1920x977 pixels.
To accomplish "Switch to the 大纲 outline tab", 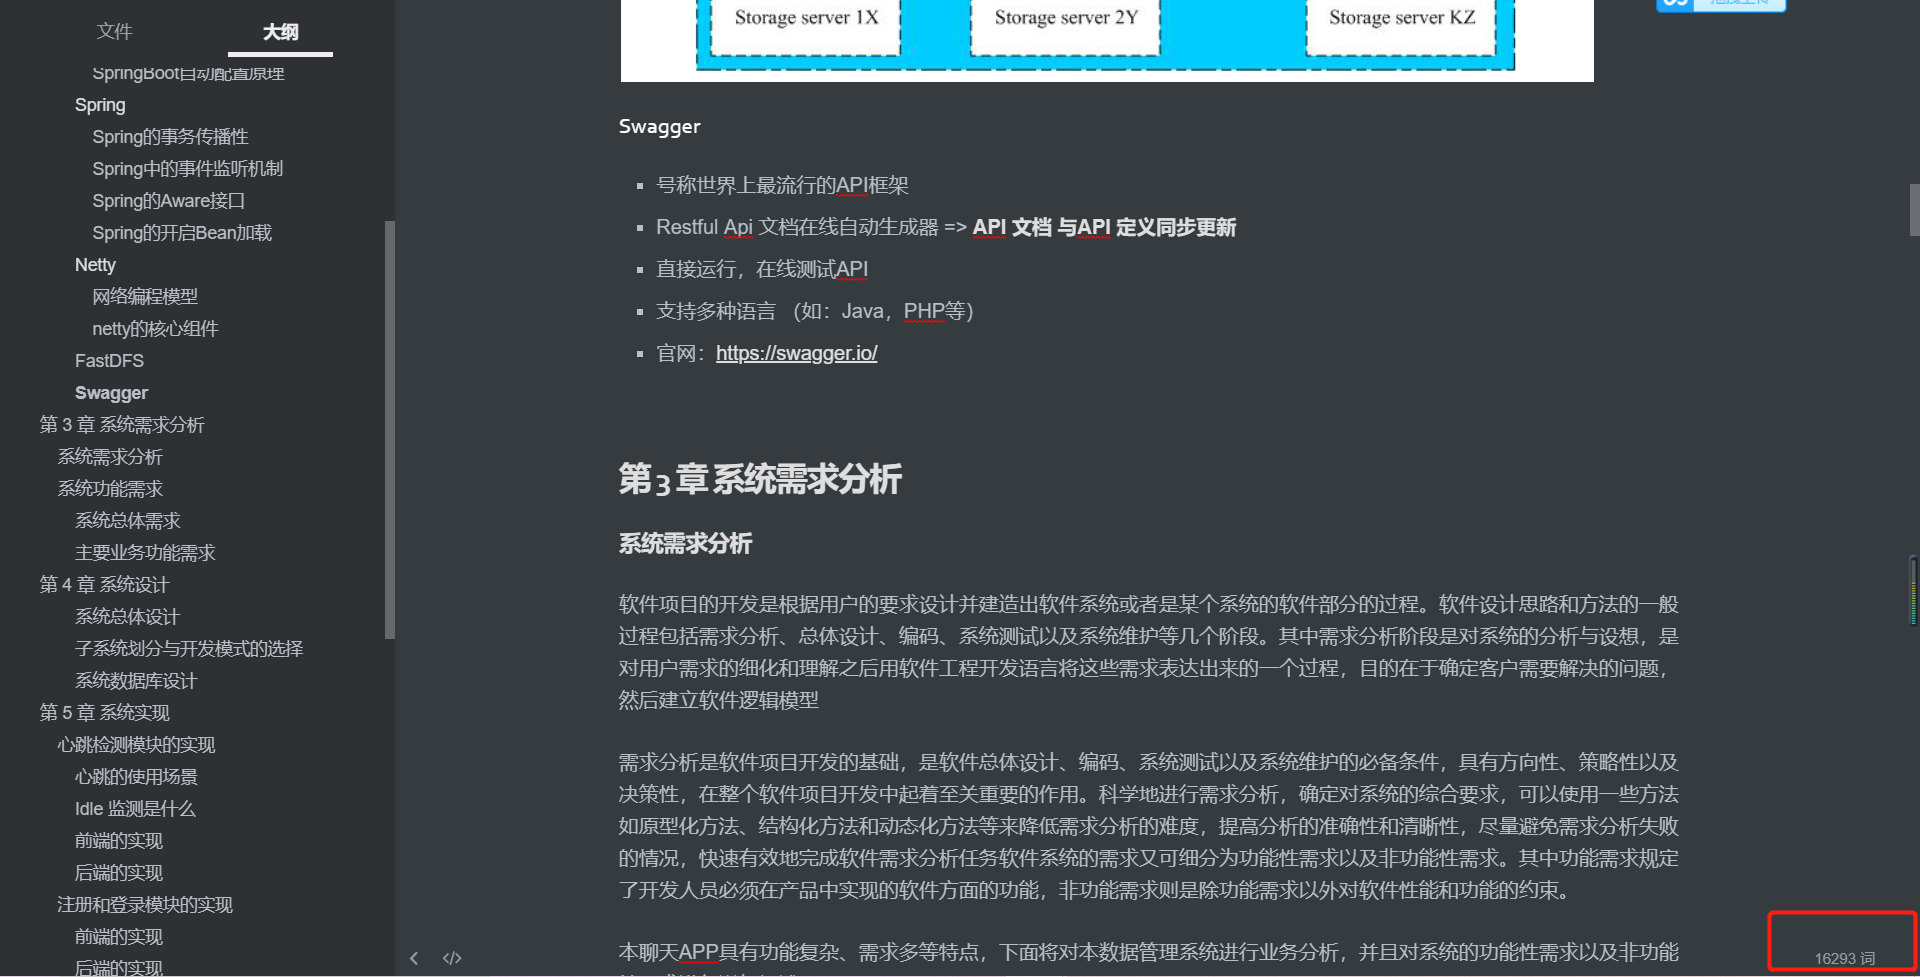I will click(280, 32).
